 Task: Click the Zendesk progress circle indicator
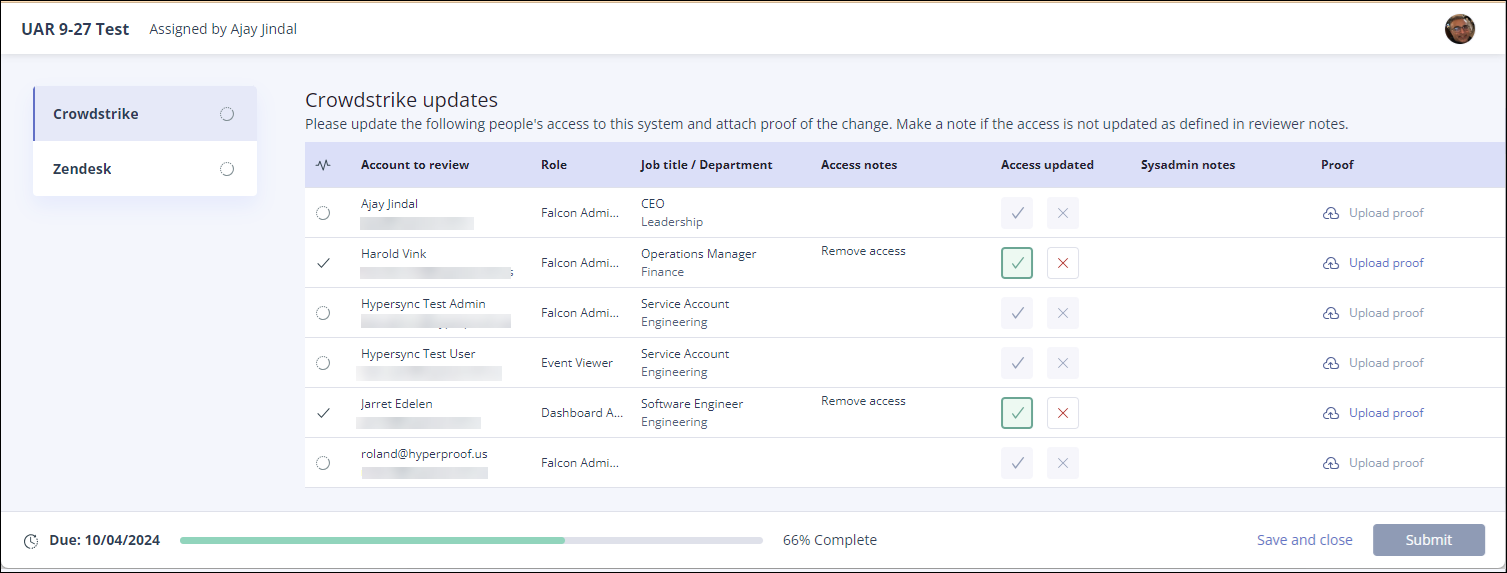pos(227,169)
